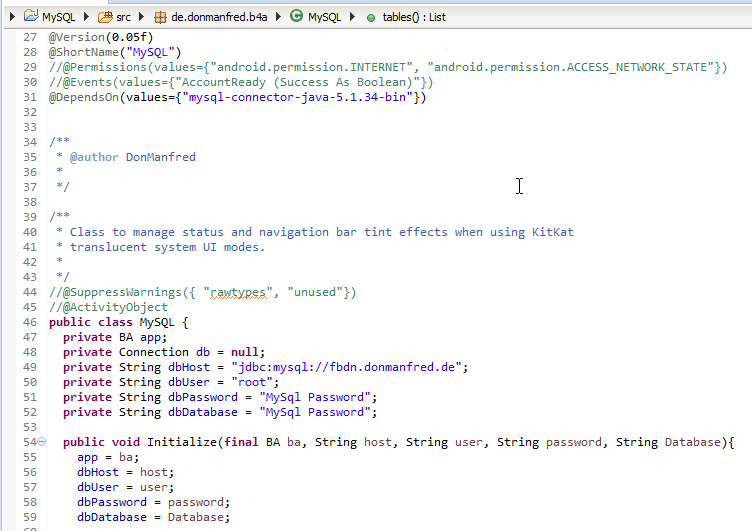Click the green method dot beside tables()

[x=371, y=17]
